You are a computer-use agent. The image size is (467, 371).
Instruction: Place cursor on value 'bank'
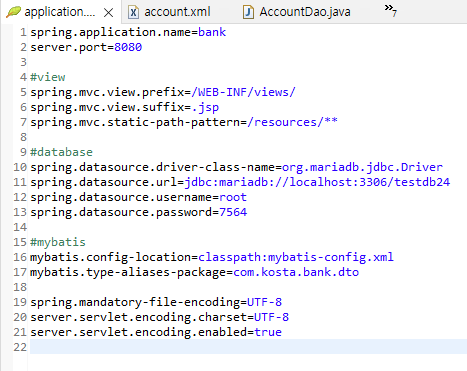coord(212,32)
